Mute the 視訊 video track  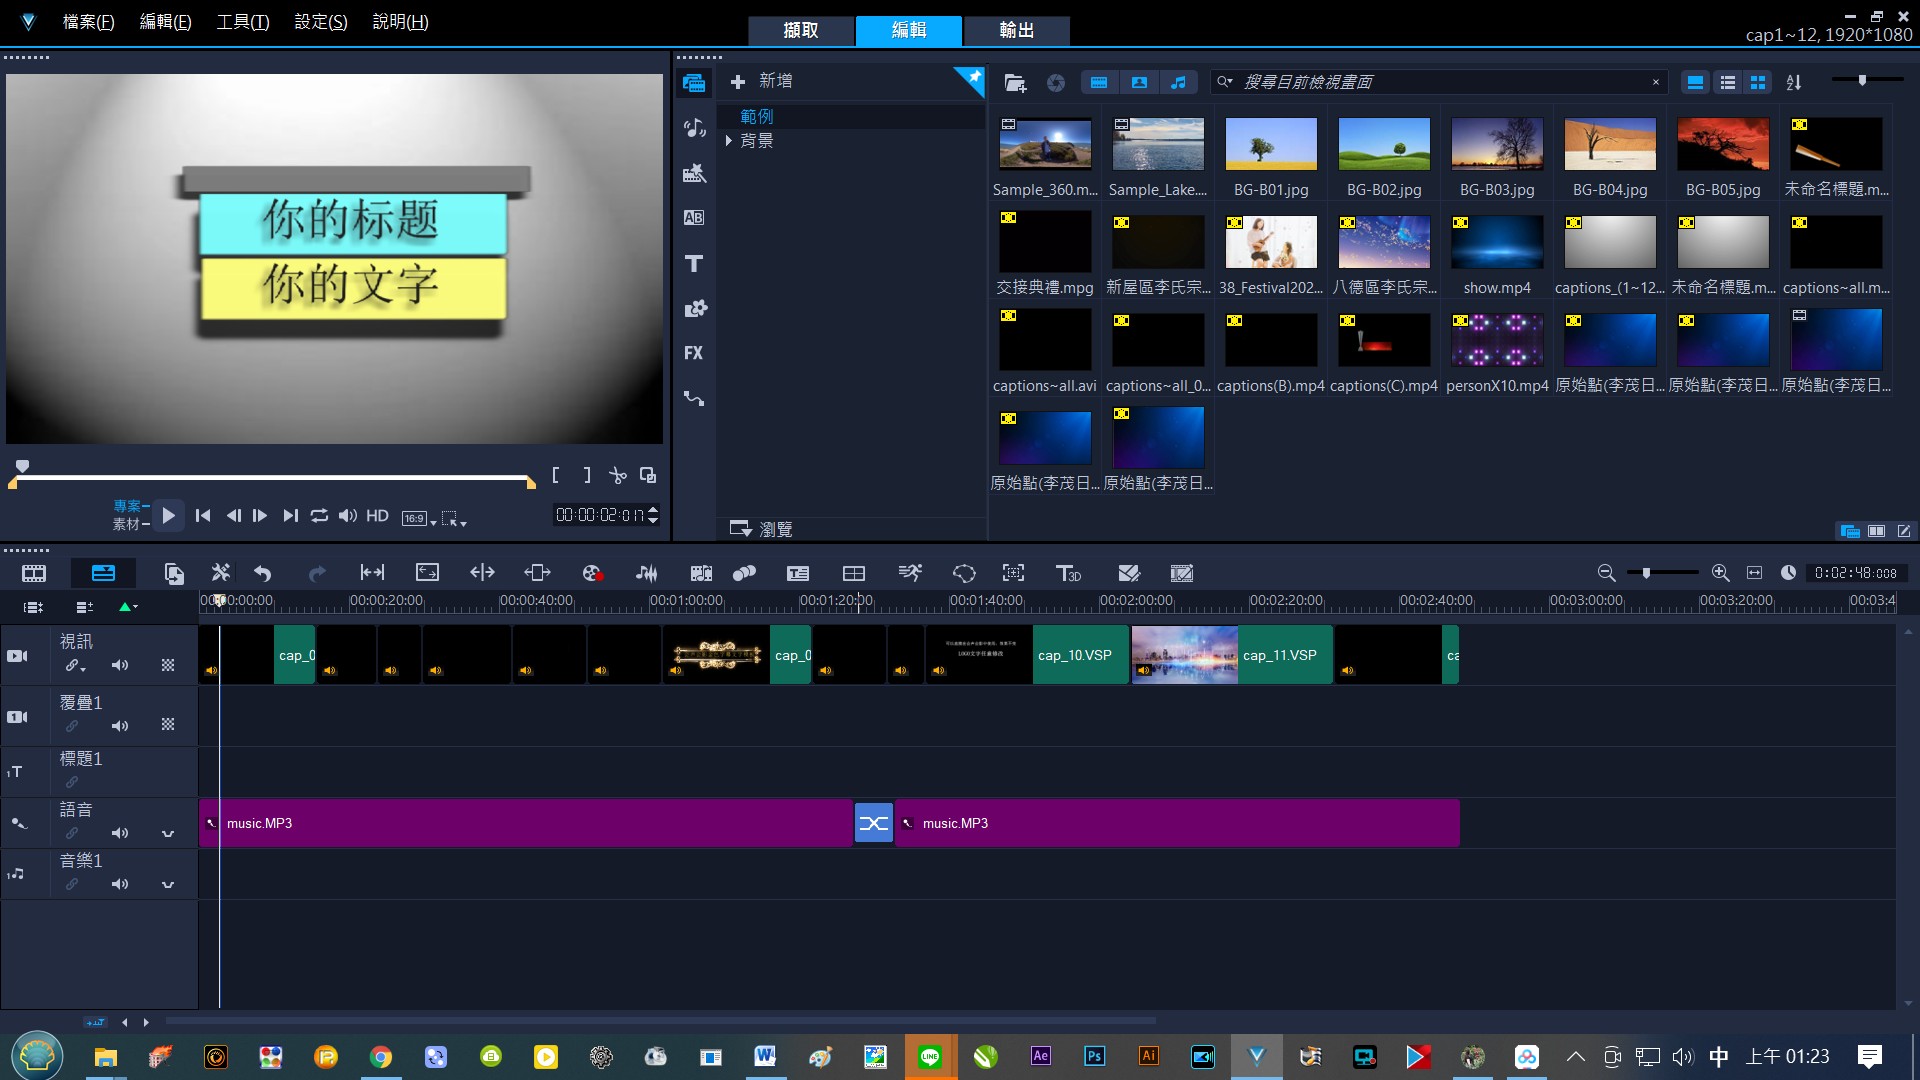coord(120,665)
